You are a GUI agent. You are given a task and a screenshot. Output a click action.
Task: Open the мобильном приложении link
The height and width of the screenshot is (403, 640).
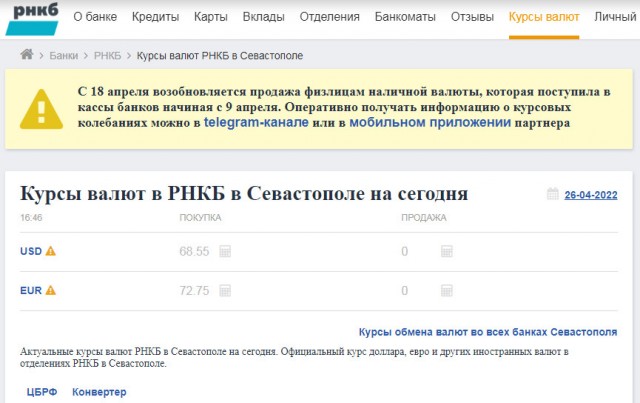(x=430, y=122)
